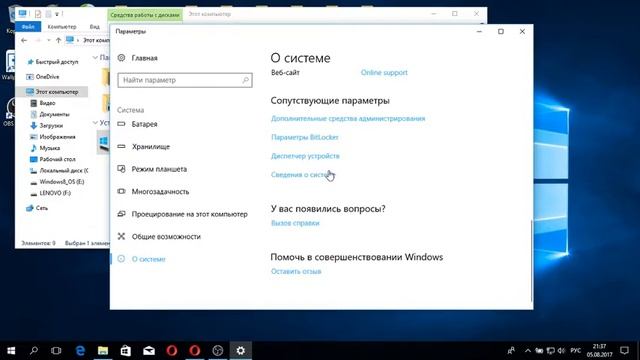Screen dimensions: 640x360
Task: Click the РУС language indicator
Action: [x=576, y=351]
